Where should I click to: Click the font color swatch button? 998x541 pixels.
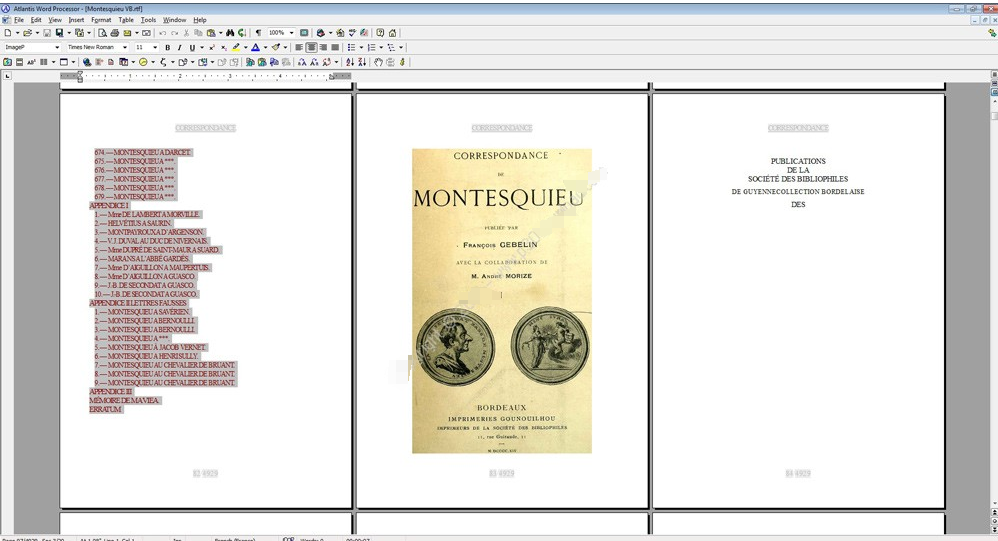coord(255,47)
